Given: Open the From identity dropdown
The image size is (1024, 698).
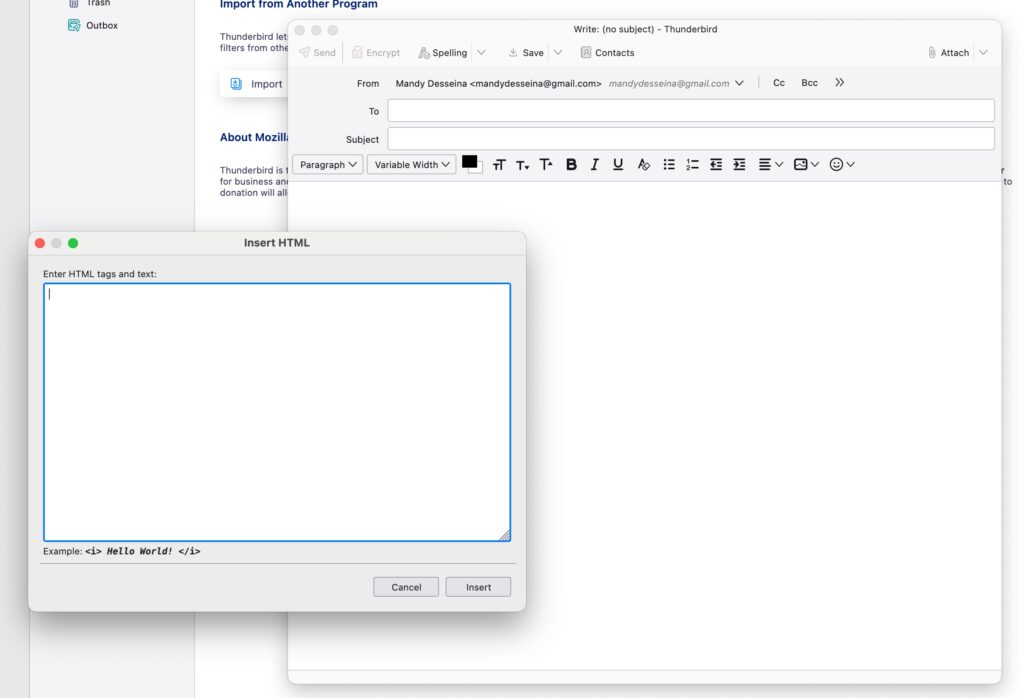Looking at the screenshot, I should tap(739, 83).
